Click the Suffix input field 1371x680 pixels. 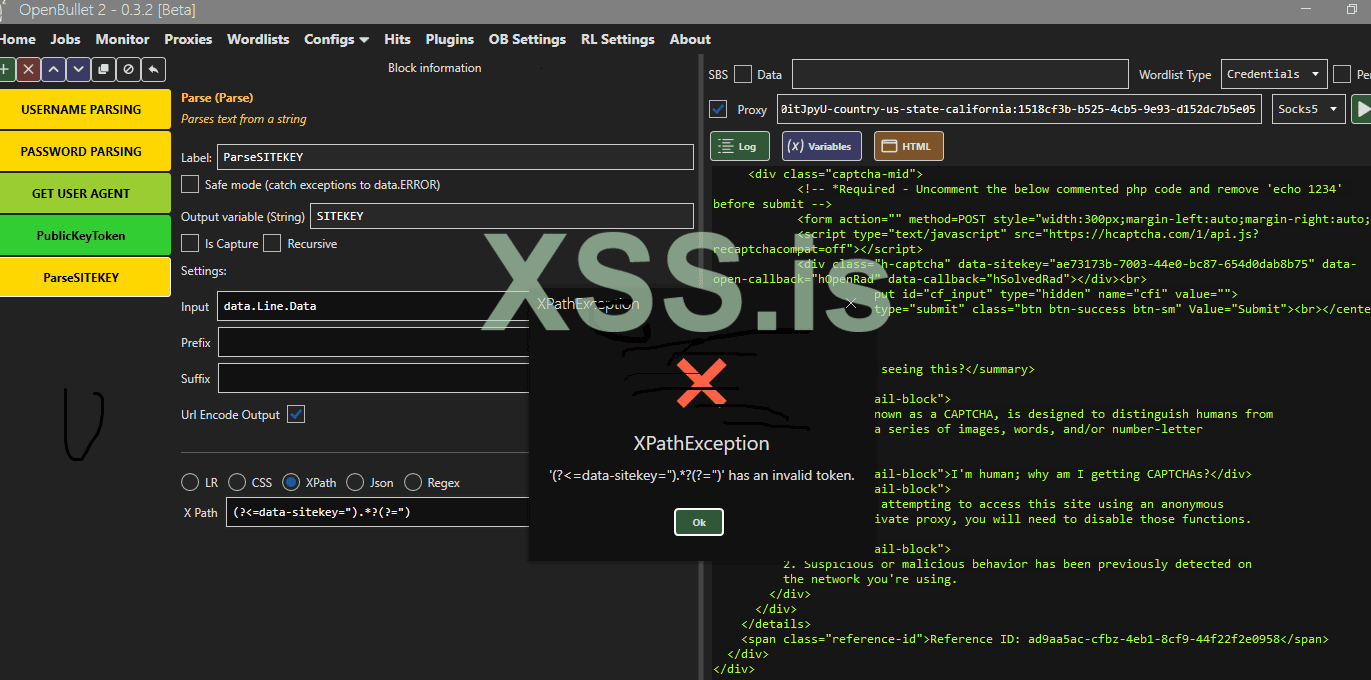tap(373, 378)
